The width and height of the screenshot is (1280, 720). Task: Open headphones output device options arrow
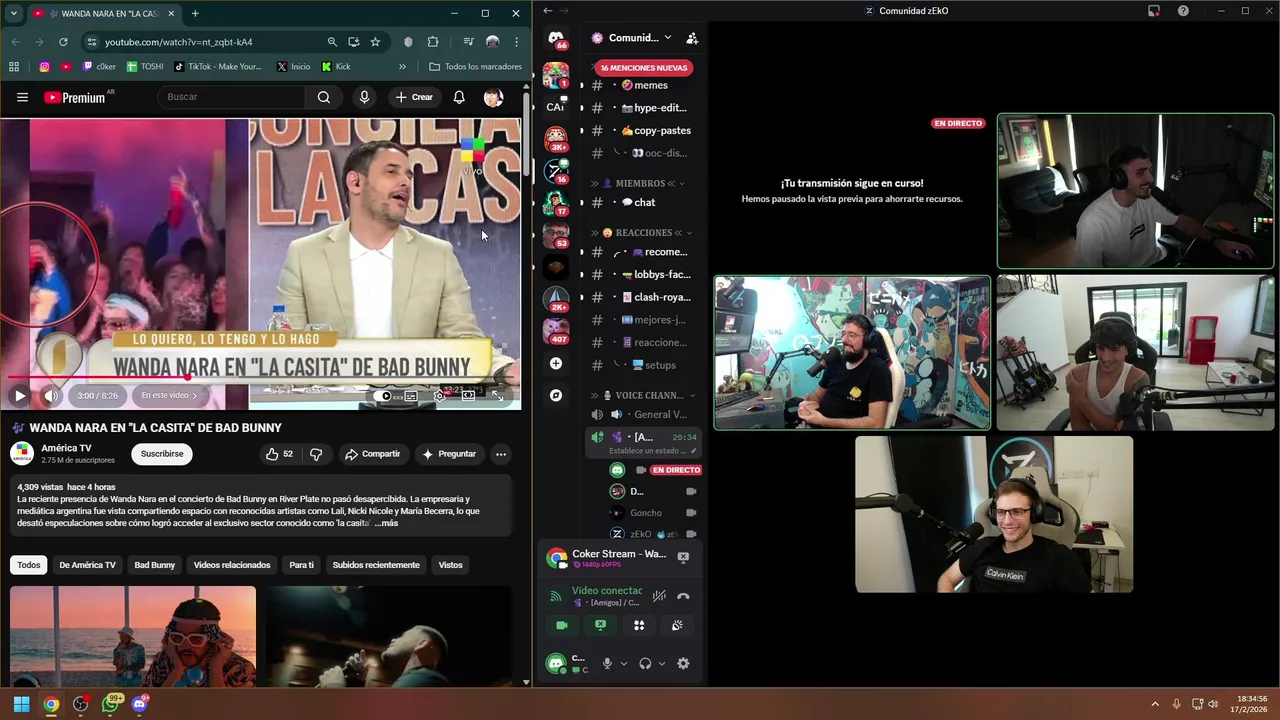click(661, 663)
